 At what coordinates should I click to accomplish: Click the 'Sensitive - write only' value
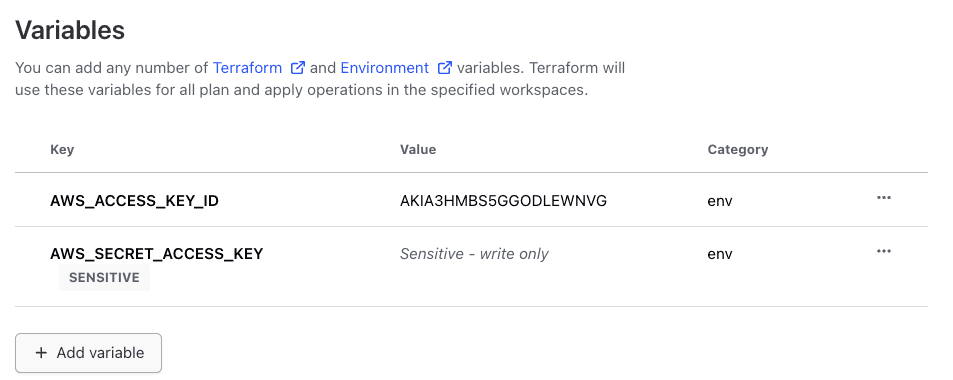coord(474,254)
